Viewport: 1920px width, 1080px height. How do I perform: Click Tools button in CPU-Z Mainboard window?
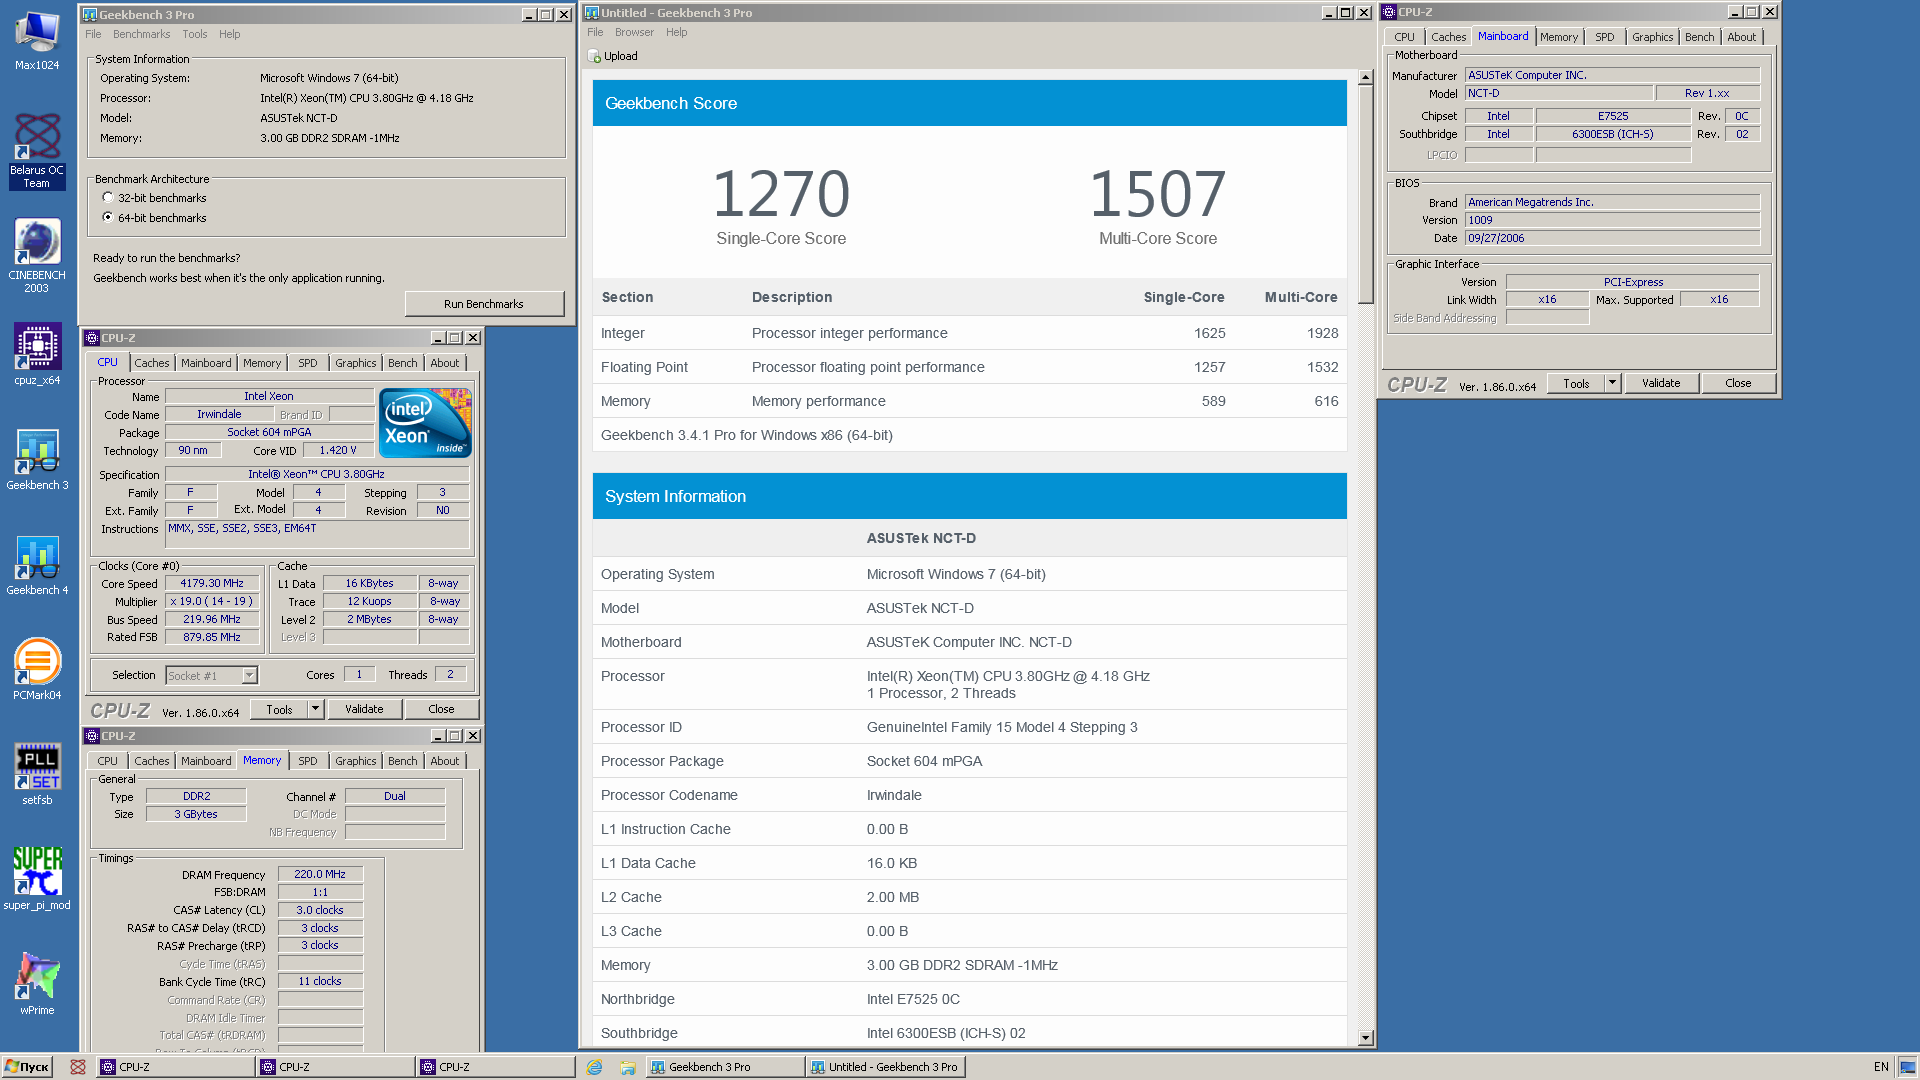click(x=1576, y=383)
